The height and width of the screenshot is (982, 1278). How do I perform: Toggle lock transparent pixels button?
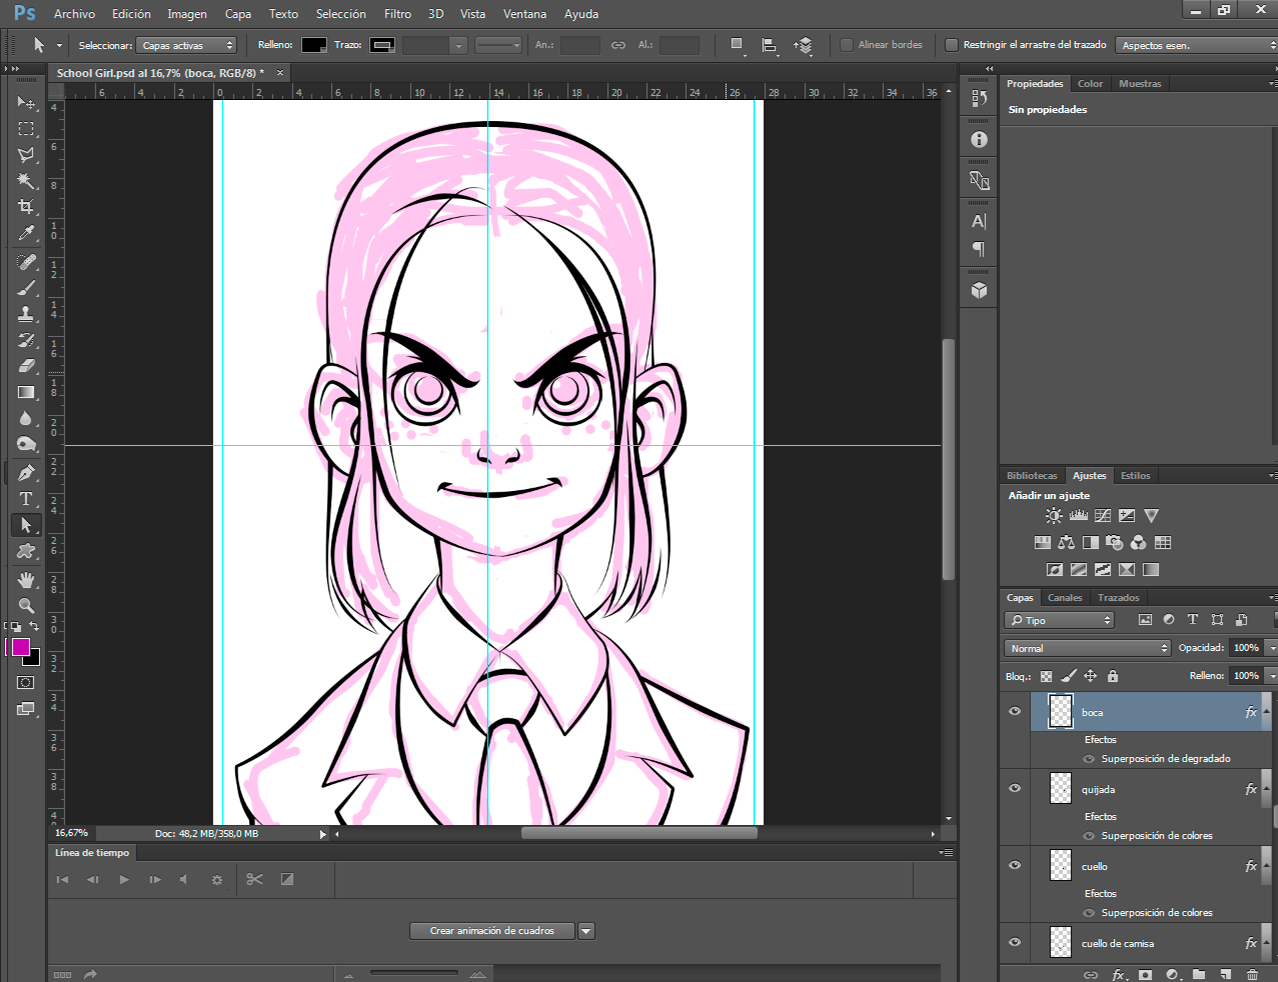[1046, 676]
